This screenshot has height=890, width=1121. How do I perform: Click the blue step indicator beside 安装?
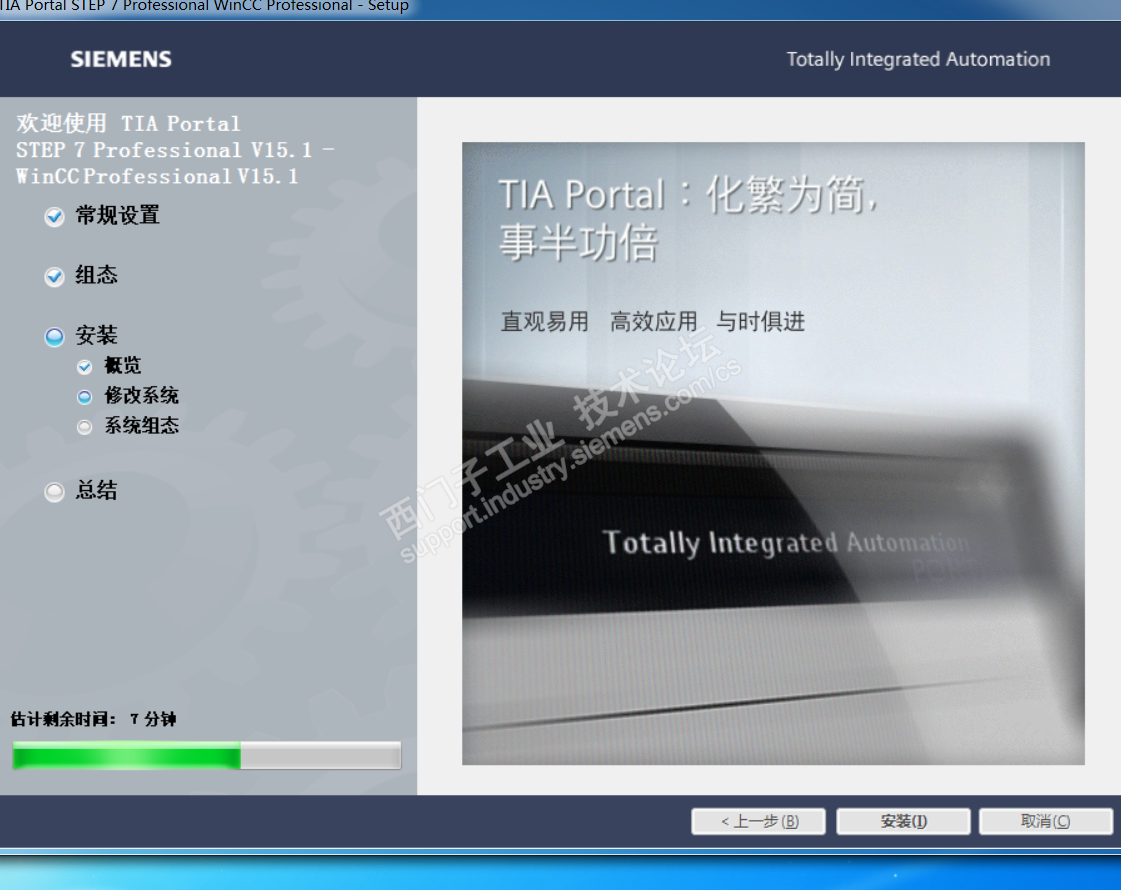pos(54,337)
